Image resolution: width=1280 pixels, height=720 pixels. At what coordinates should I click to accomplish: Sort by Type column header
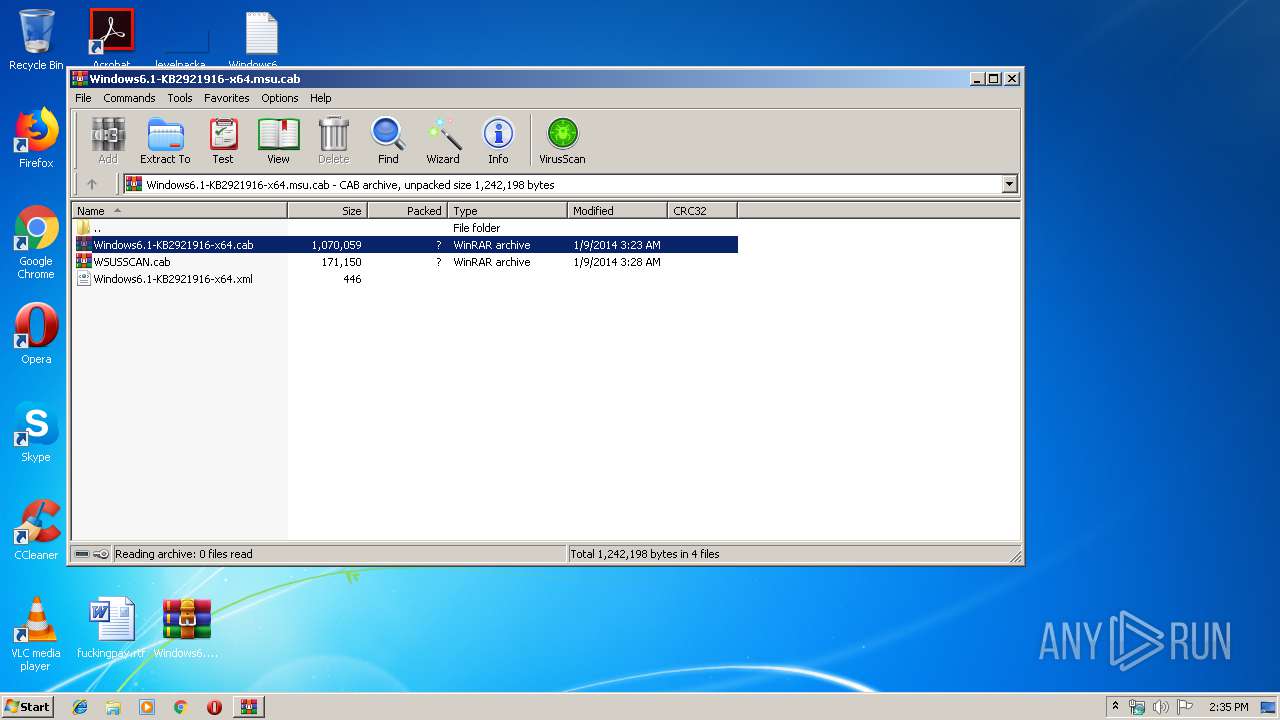point(508,210)
